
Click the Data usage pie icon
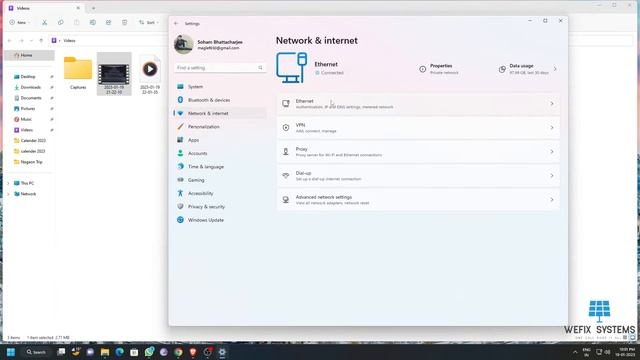point(502,69)
